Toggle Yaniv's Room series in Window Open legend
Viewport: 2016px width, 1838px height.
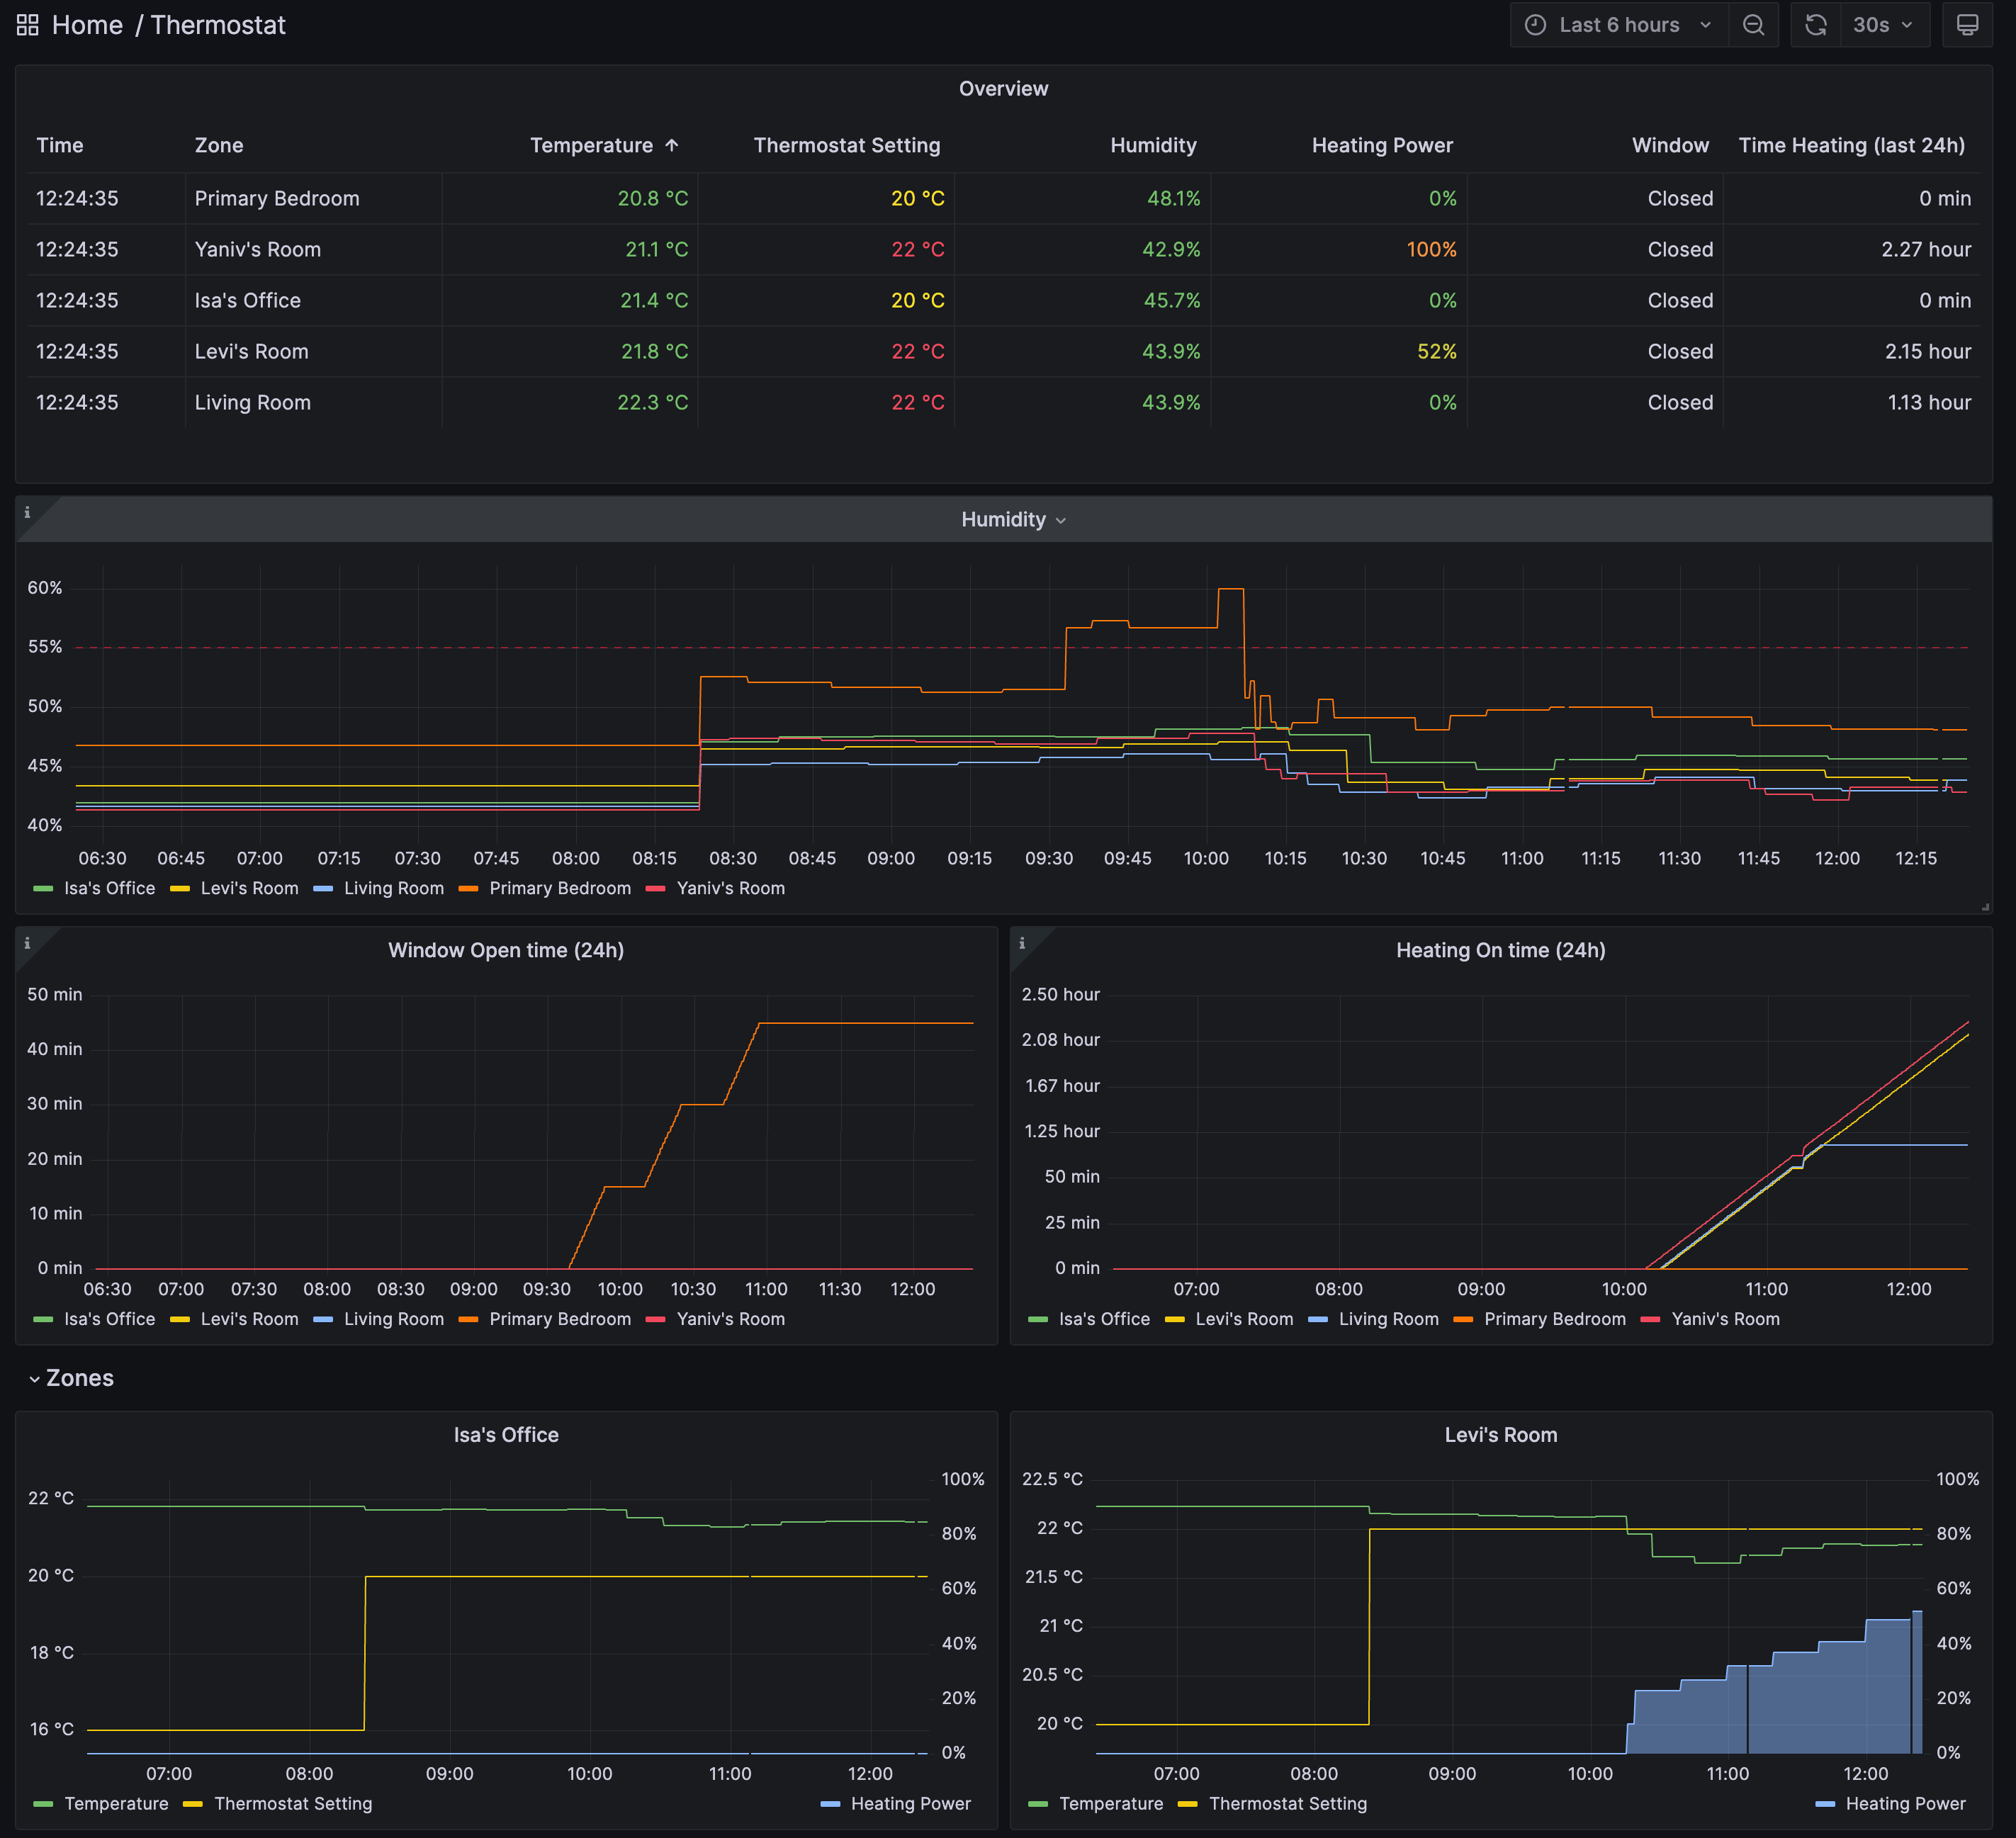730,1319
